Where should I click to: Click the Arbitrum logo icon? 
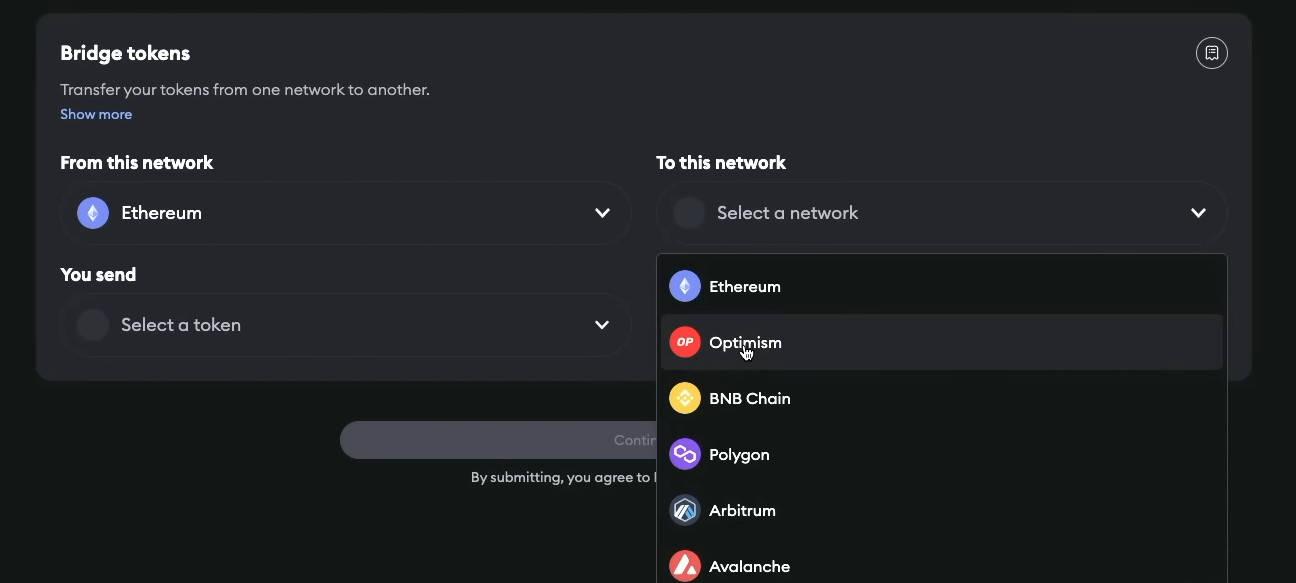[x=685, y=511]
